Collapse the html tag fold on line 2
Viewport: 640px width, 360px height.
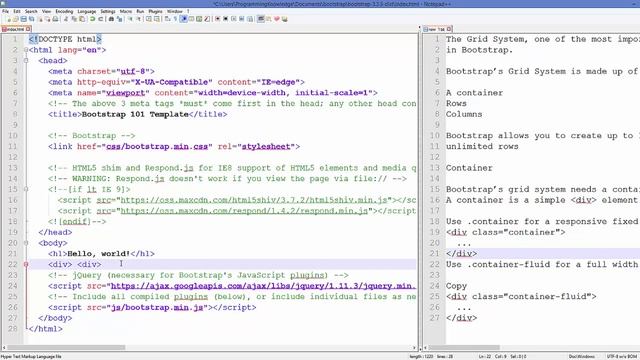point(26,50)
